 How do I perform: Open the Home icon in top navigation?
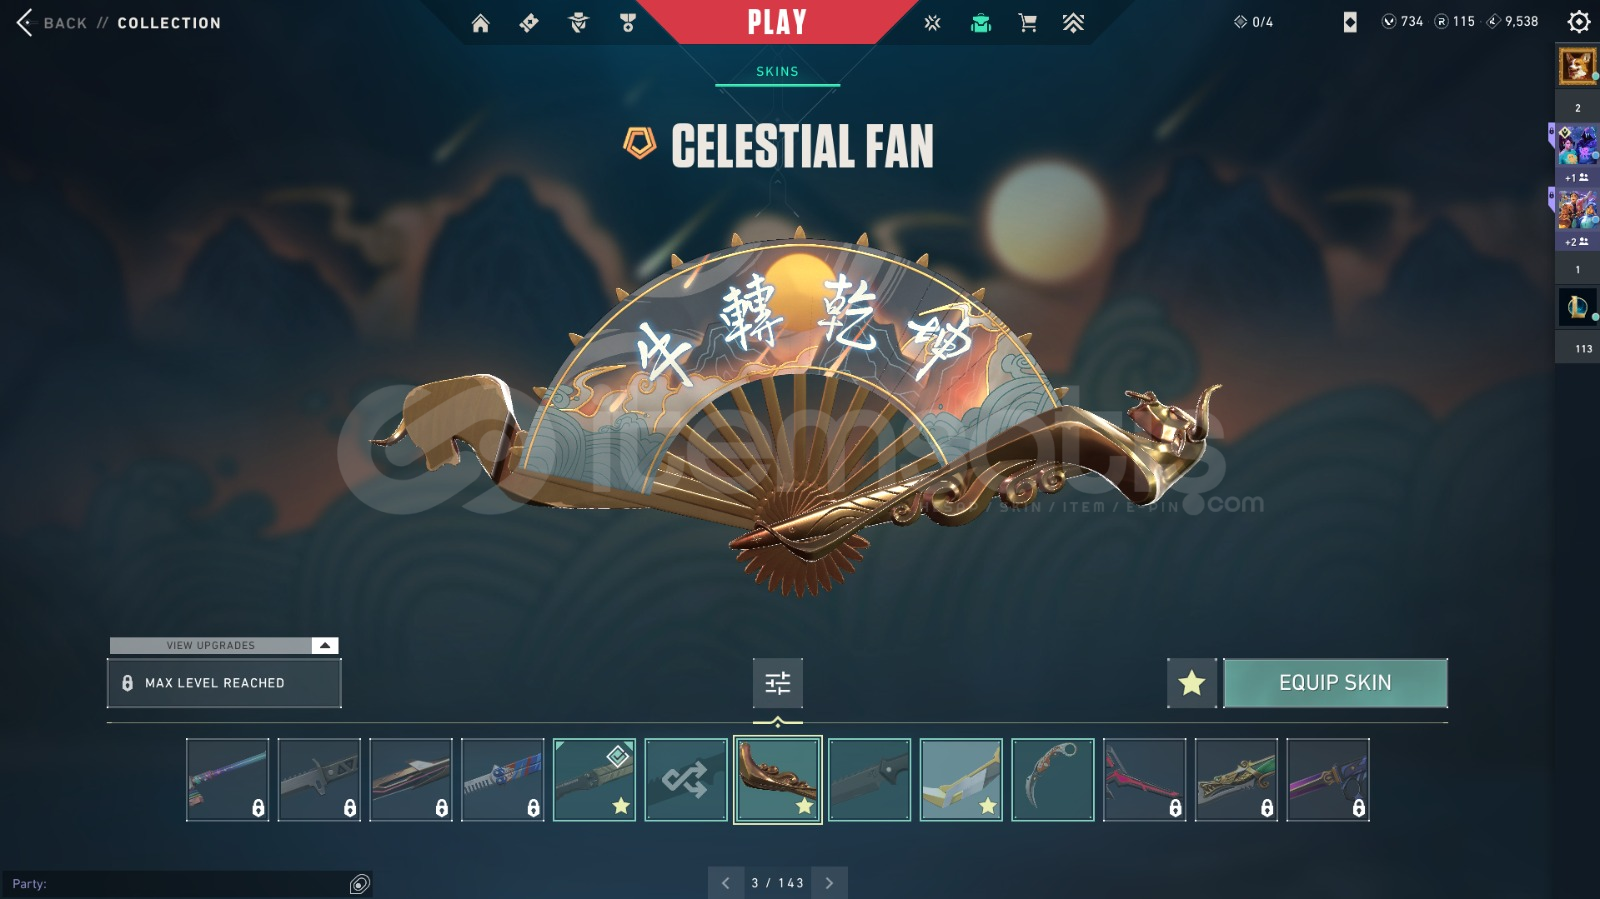[x=481, y=23]
